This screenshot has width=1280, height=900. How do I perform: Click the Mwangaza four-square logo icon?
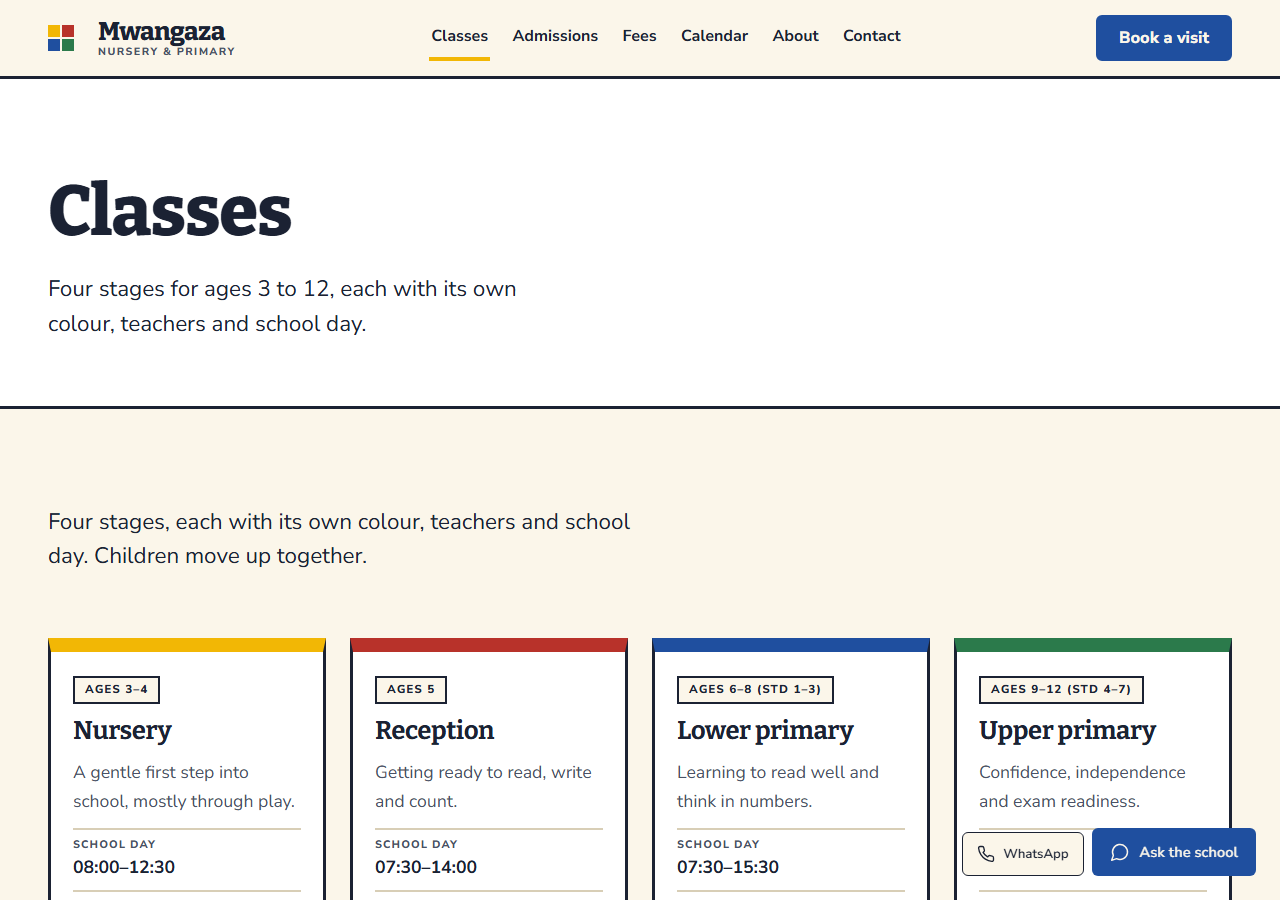61,38
